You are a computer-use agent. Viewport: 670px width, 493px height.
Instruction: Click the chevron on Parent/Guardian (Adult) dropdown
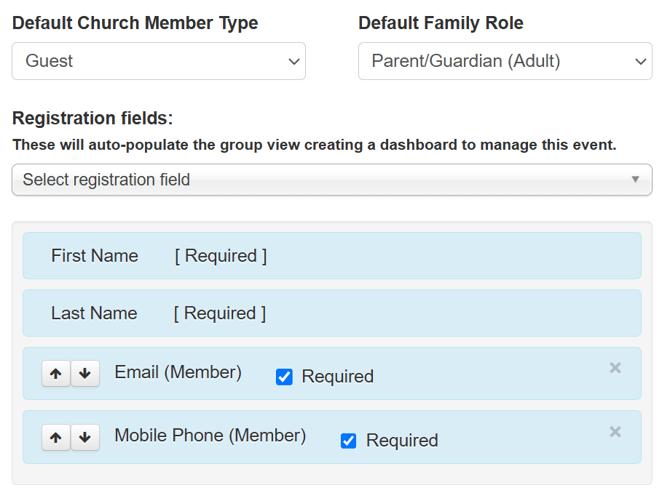tap(641, 62)
